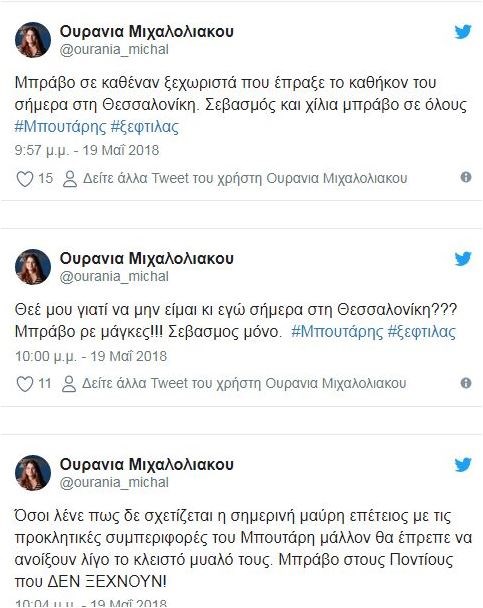Open #ξεφτιλας hashtag in second tweet

click(x=422, y=332)
